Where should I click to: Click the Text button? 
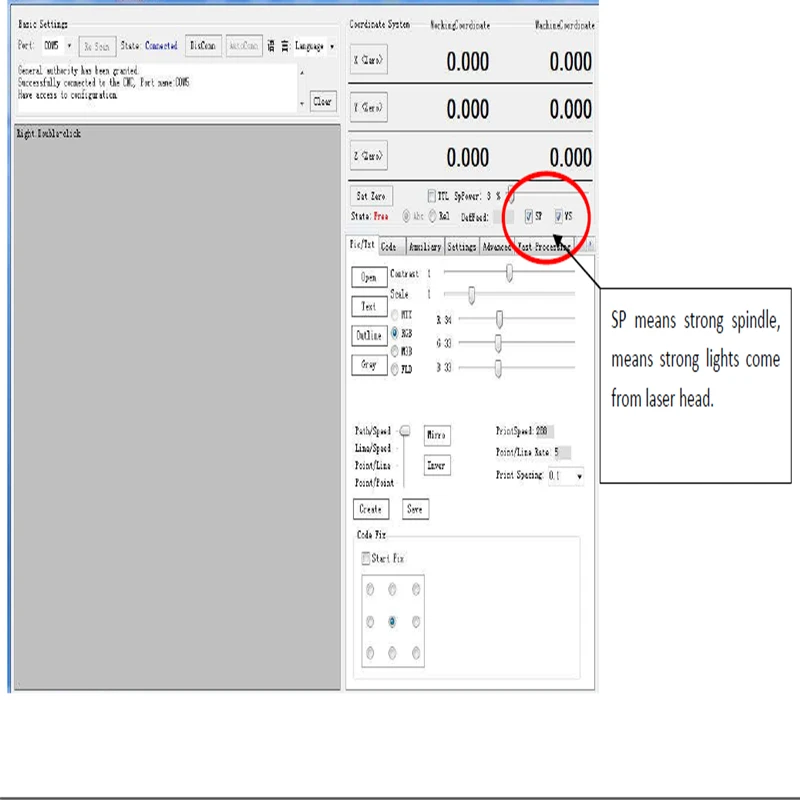tap(369, 307)
